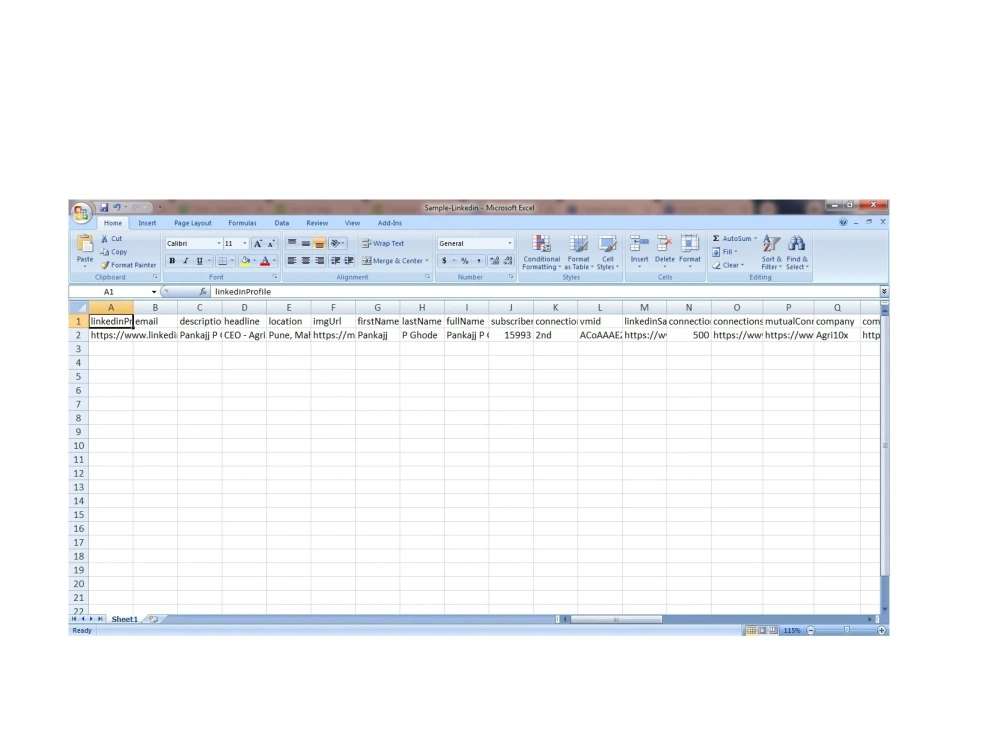Switch to the Review tab
This screenshot has height=750, width=1000.
(317, 223)
